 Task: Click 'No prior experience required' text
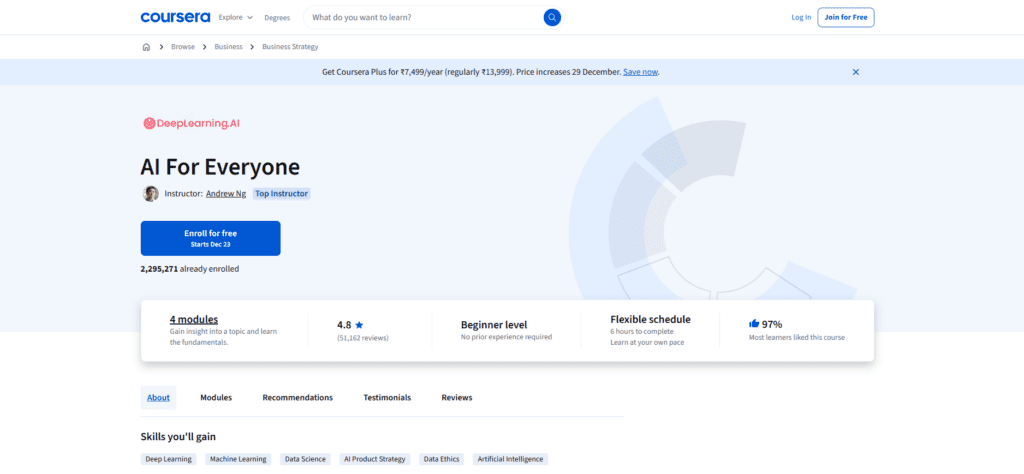(506, 337)
